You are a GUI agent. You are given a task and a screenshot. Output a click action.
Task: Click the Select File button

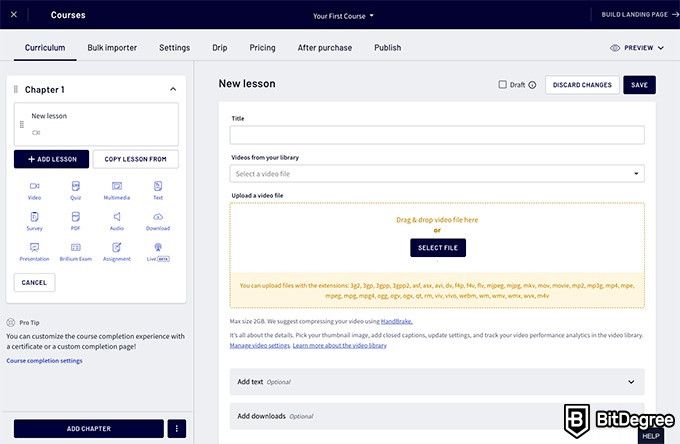tap(438, 248)
